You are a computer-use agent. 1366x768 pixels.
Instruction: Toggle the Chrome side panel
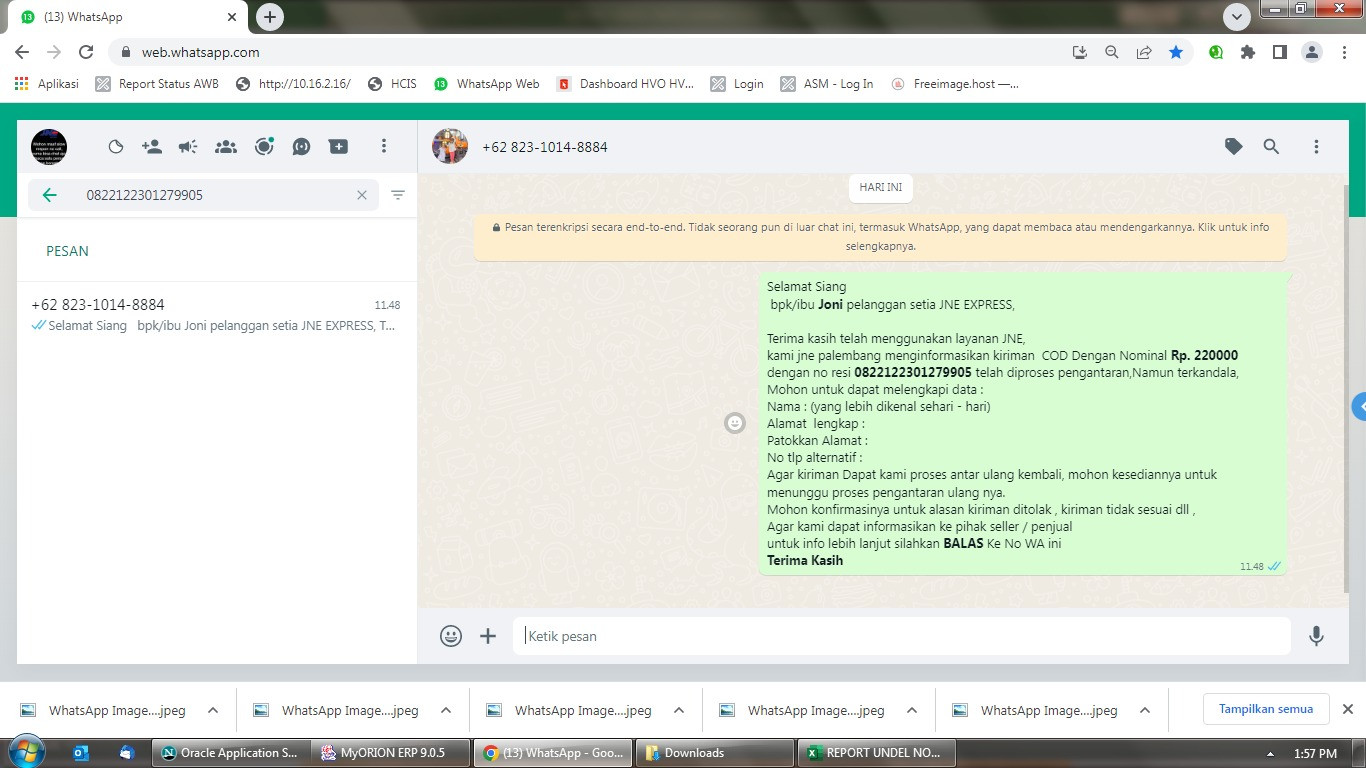tap(1279, 52)
